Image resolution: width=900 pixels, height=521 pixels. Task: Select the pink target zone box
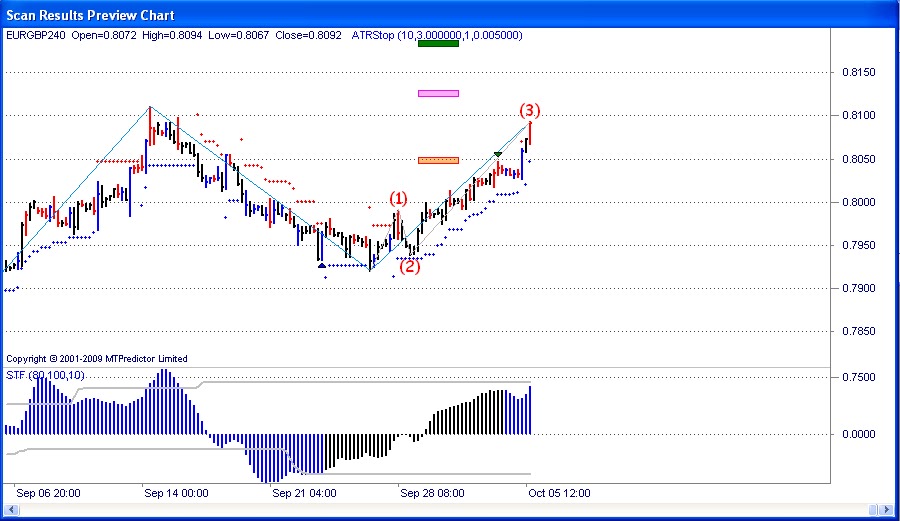pyautogui.click(x=439, y=94)
